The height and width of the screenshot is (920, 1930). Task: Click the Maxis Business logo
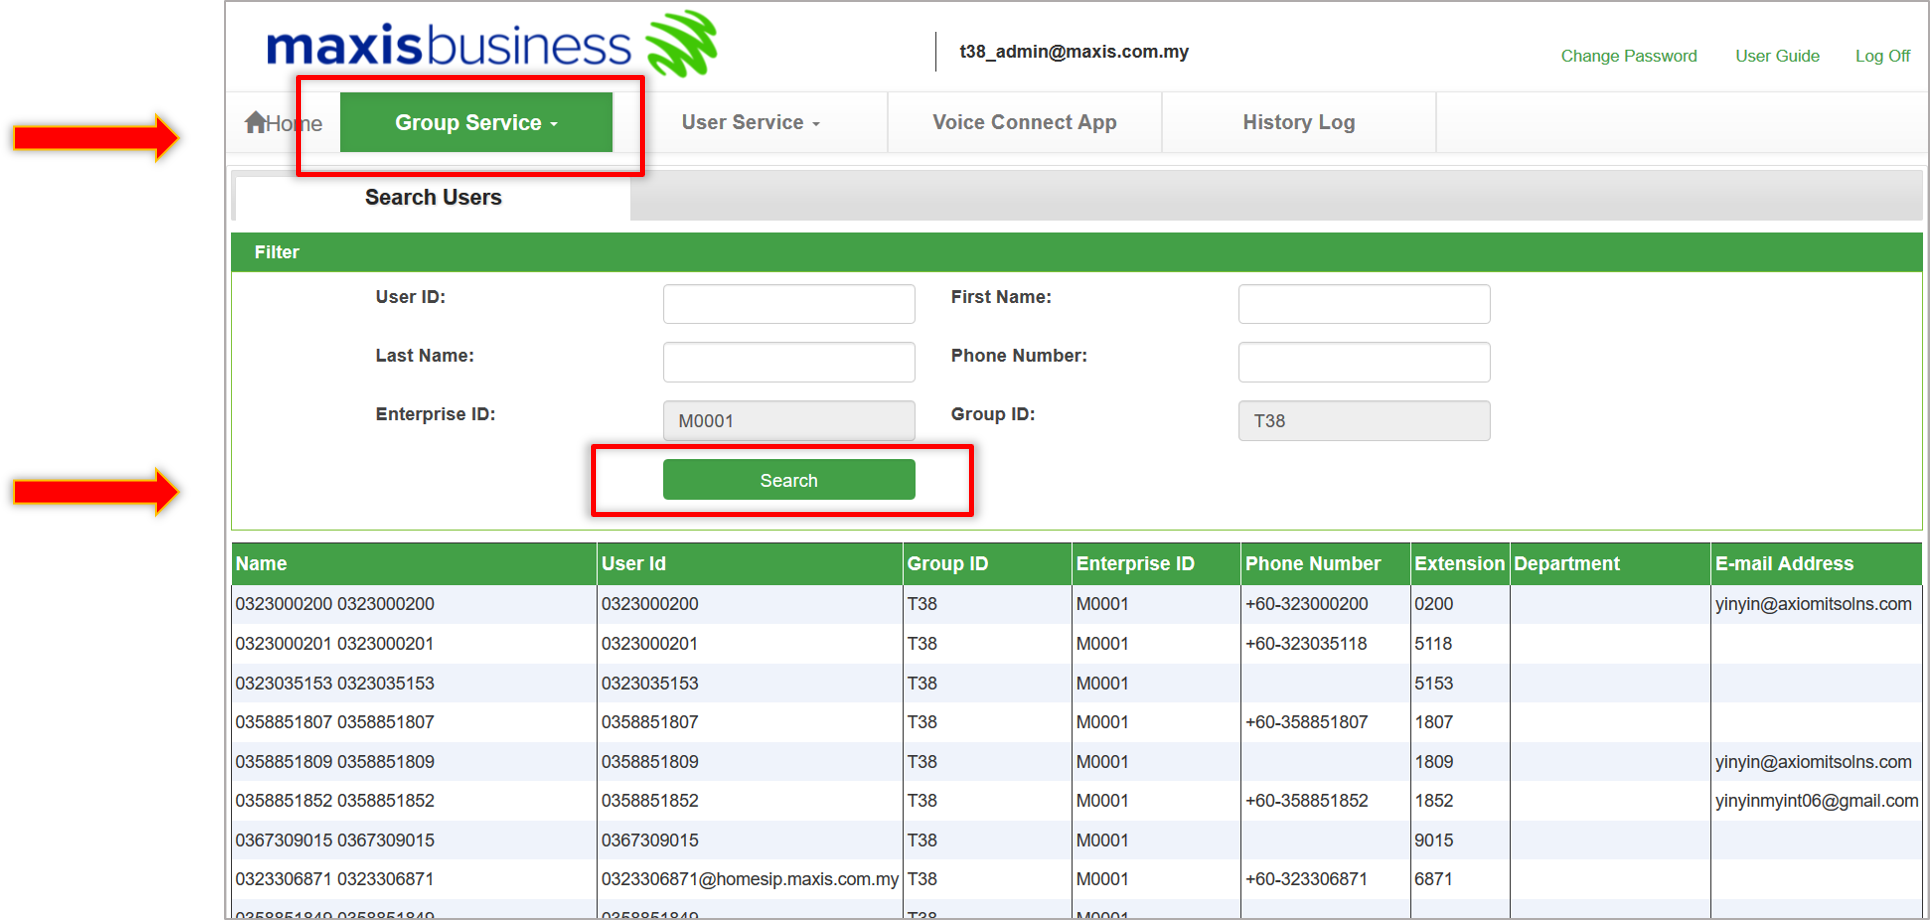pyautogui.click(x=491, y=45)
